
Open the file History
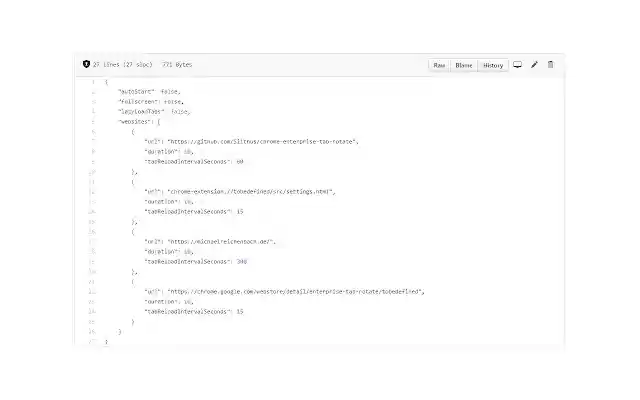493,65
